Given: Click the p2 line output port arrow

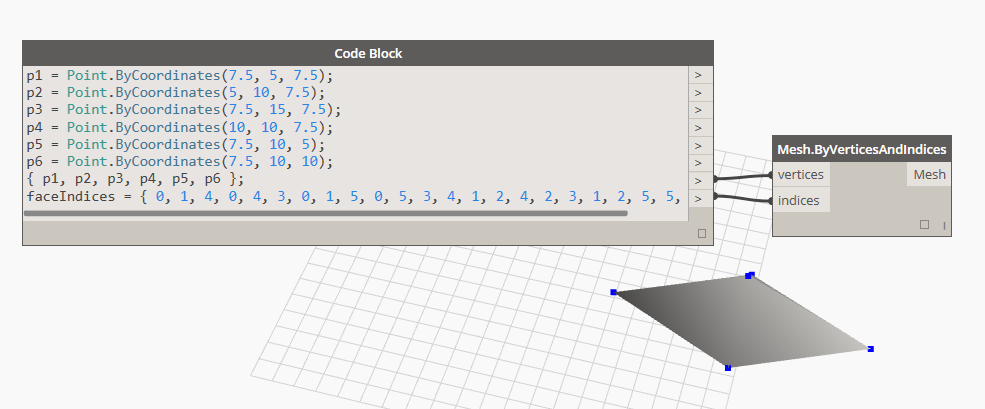Looking at the screenshot, I should pos(700,92).
